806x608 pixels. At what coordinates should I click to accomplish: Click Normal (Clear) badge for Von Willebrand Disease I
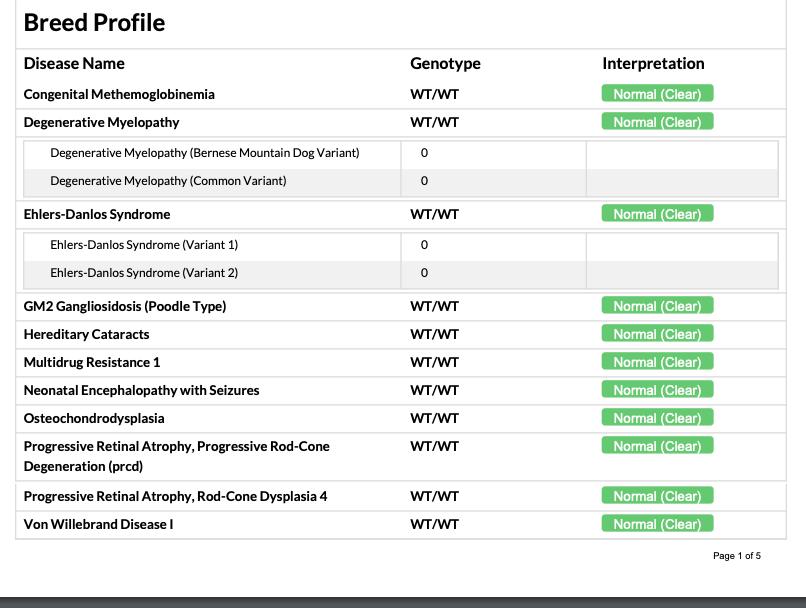pyautogui.click(x=657, y=524)
